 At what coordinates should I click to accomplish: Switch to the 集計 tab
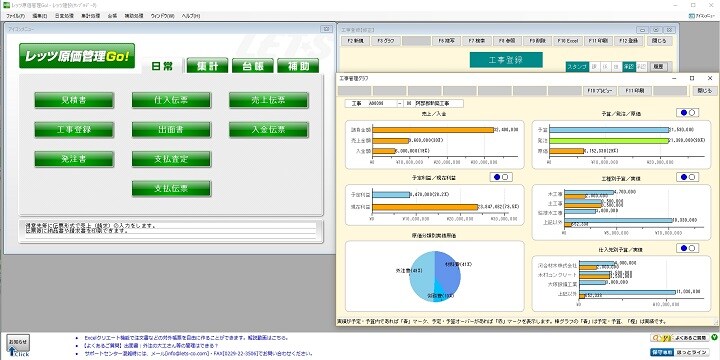click(208, 66)
